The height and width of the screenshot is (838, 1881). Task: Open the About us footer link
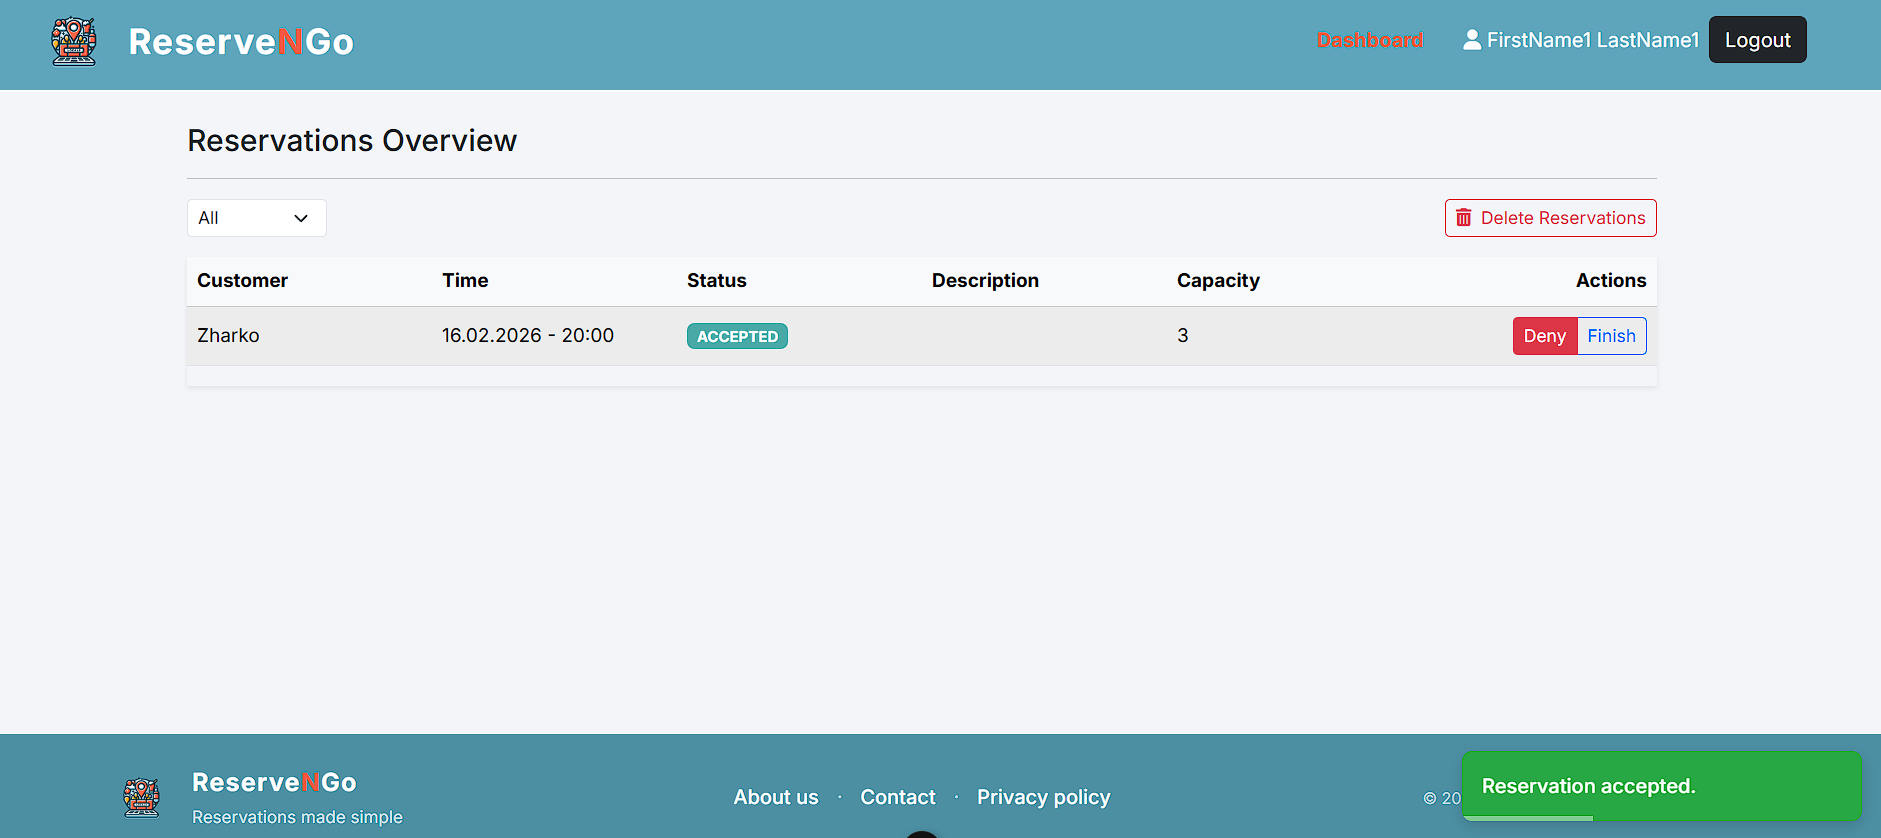pos(775,797)
